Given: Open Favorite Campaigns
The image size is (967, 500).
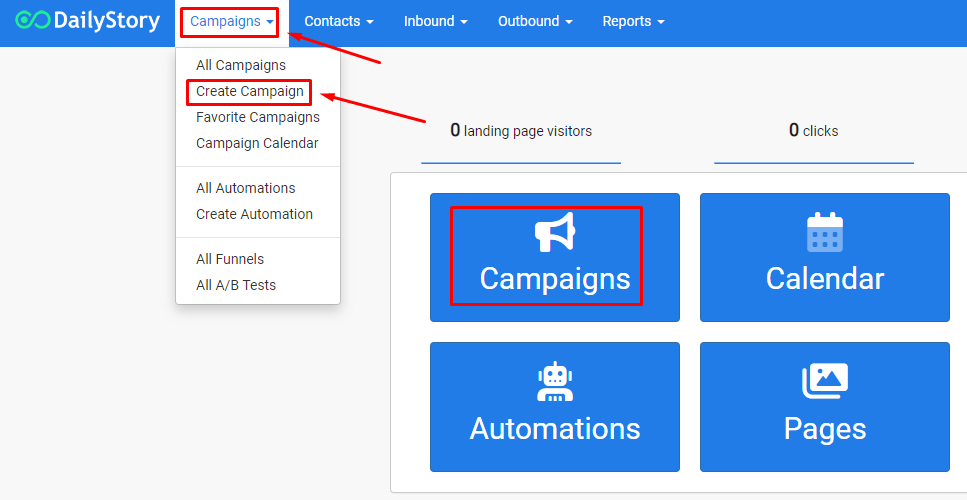Looking at the screenshot, I should pos(258,117).
